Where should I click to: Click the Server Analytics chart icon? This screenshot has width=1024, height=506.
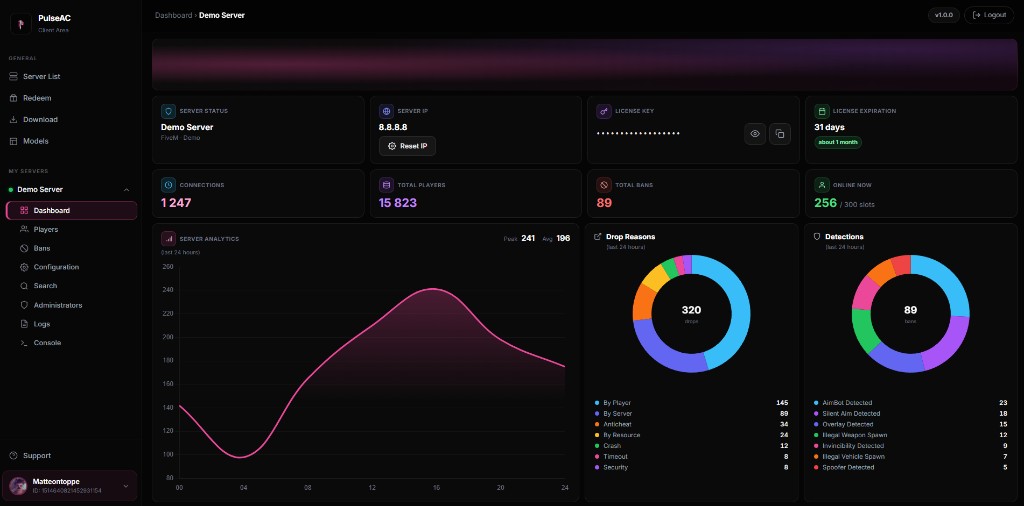(x=168, y=239)
